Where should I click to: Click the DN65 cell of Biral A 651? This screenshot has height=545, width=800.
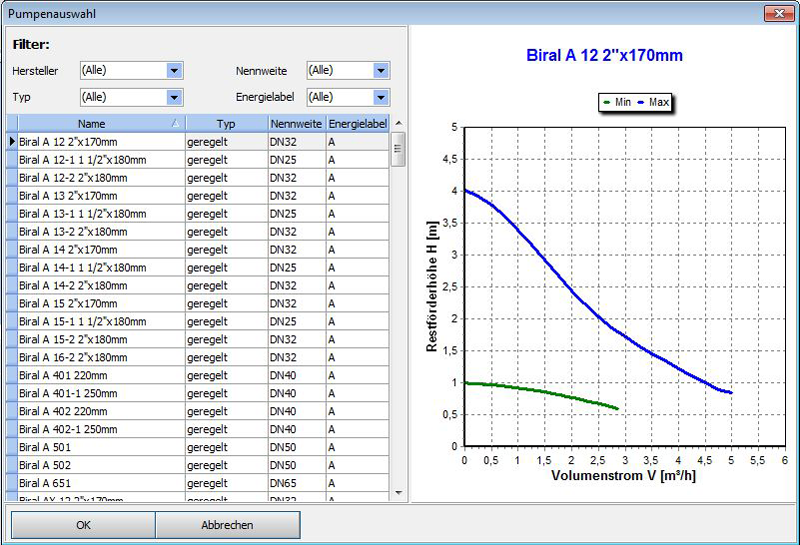[297, 483]
